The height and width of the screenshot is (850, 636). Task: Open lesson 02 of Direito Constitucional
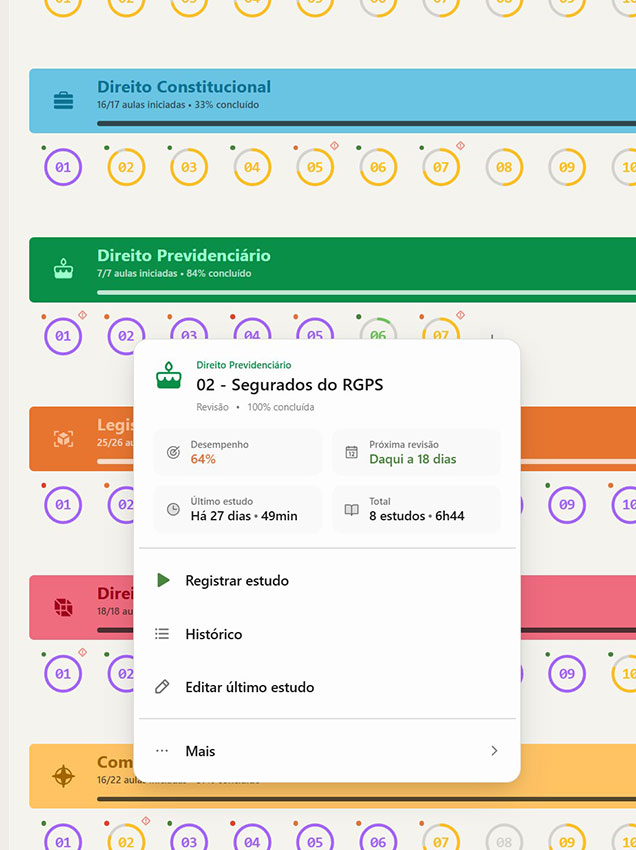coord(126,167)
